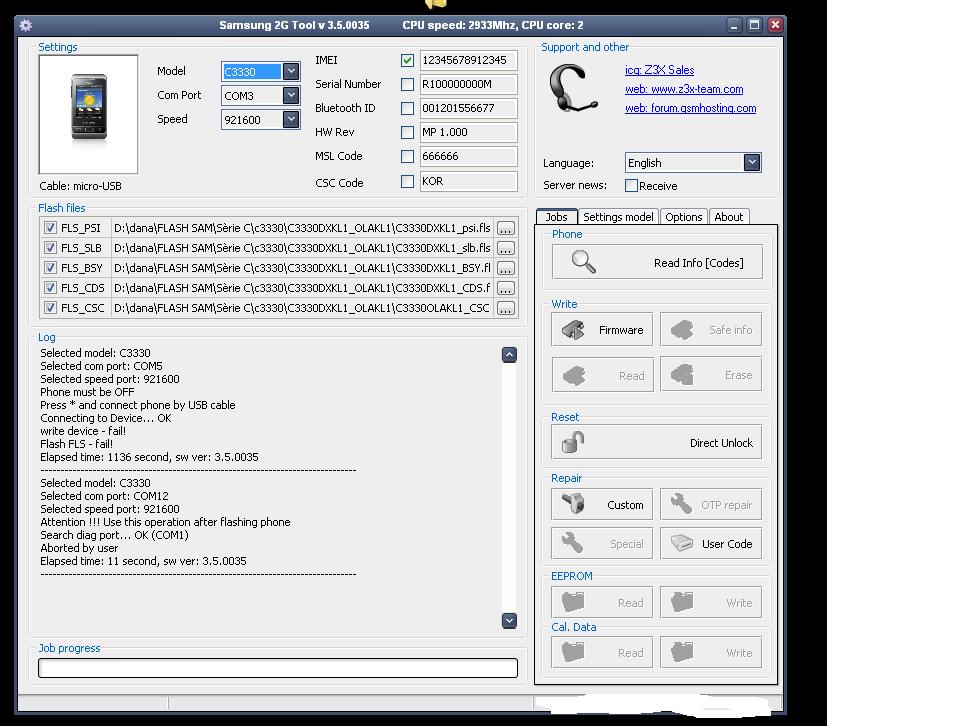Image resolution: width=960 pixels, height=726 pixels.
Task: Uncheck the FLS_CDS flash file
Action: (x=51, y=288)
